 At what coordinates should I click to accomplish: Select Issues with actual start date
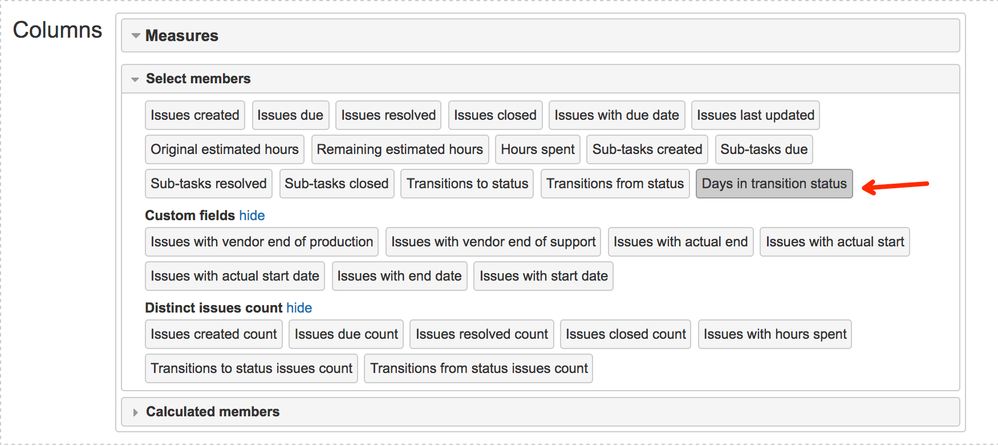(x=235, y=276)
